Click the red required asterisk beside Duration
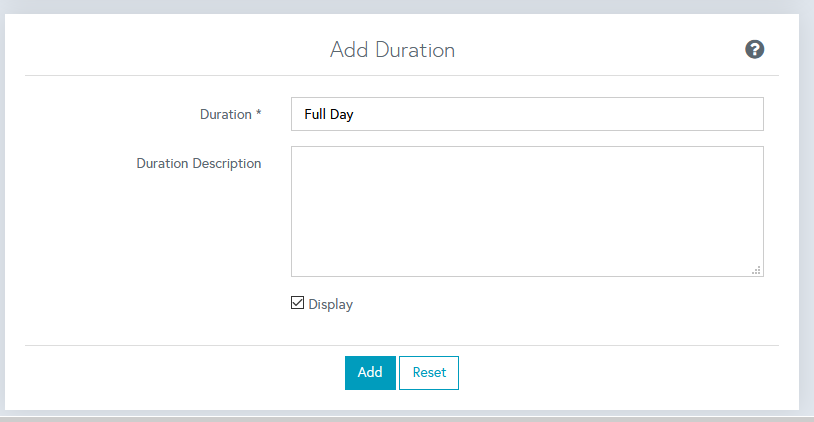 pyautogui.click(x=259, y=114)
